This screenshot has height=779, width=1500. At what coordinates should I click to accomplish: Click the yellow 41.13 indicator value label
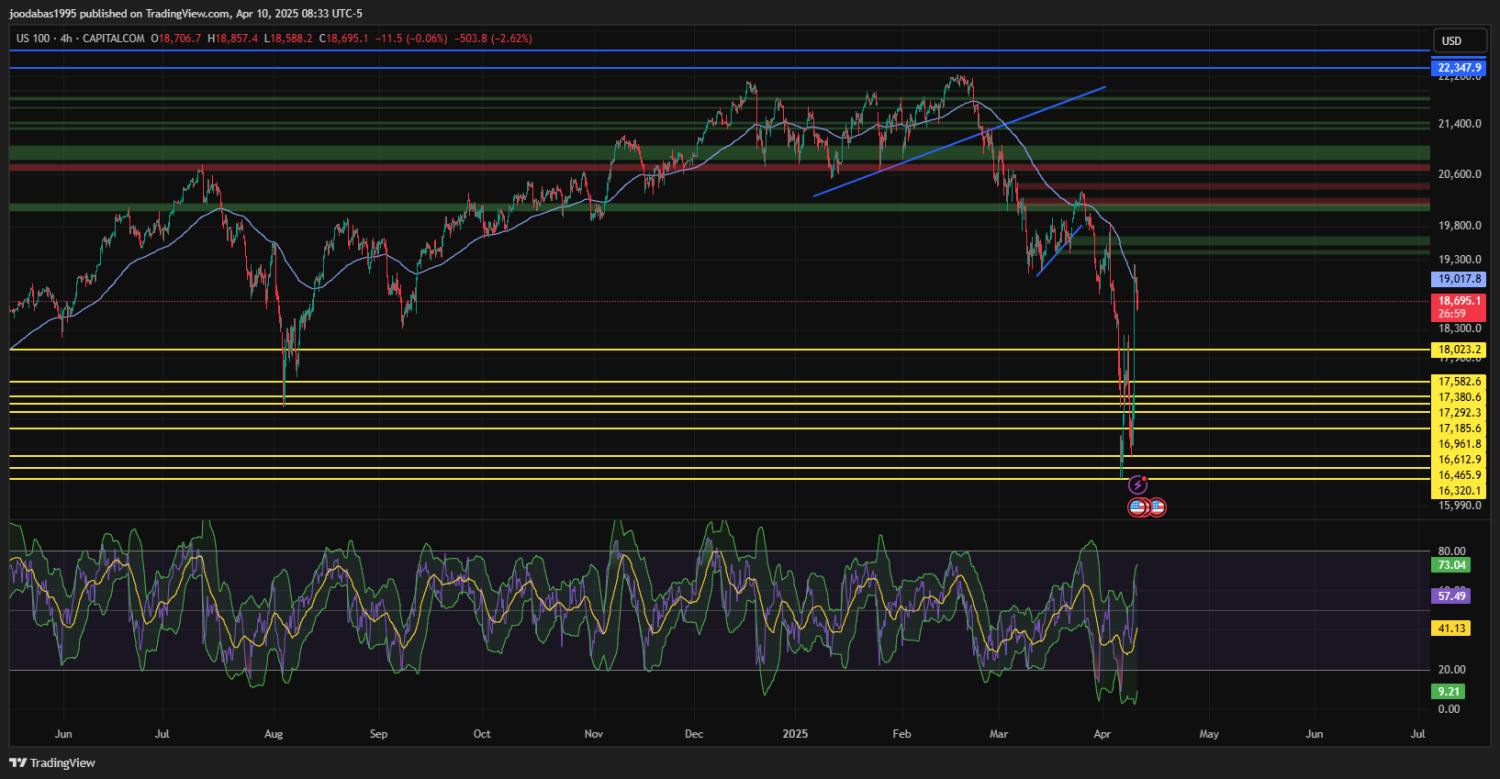[1451, 628]
